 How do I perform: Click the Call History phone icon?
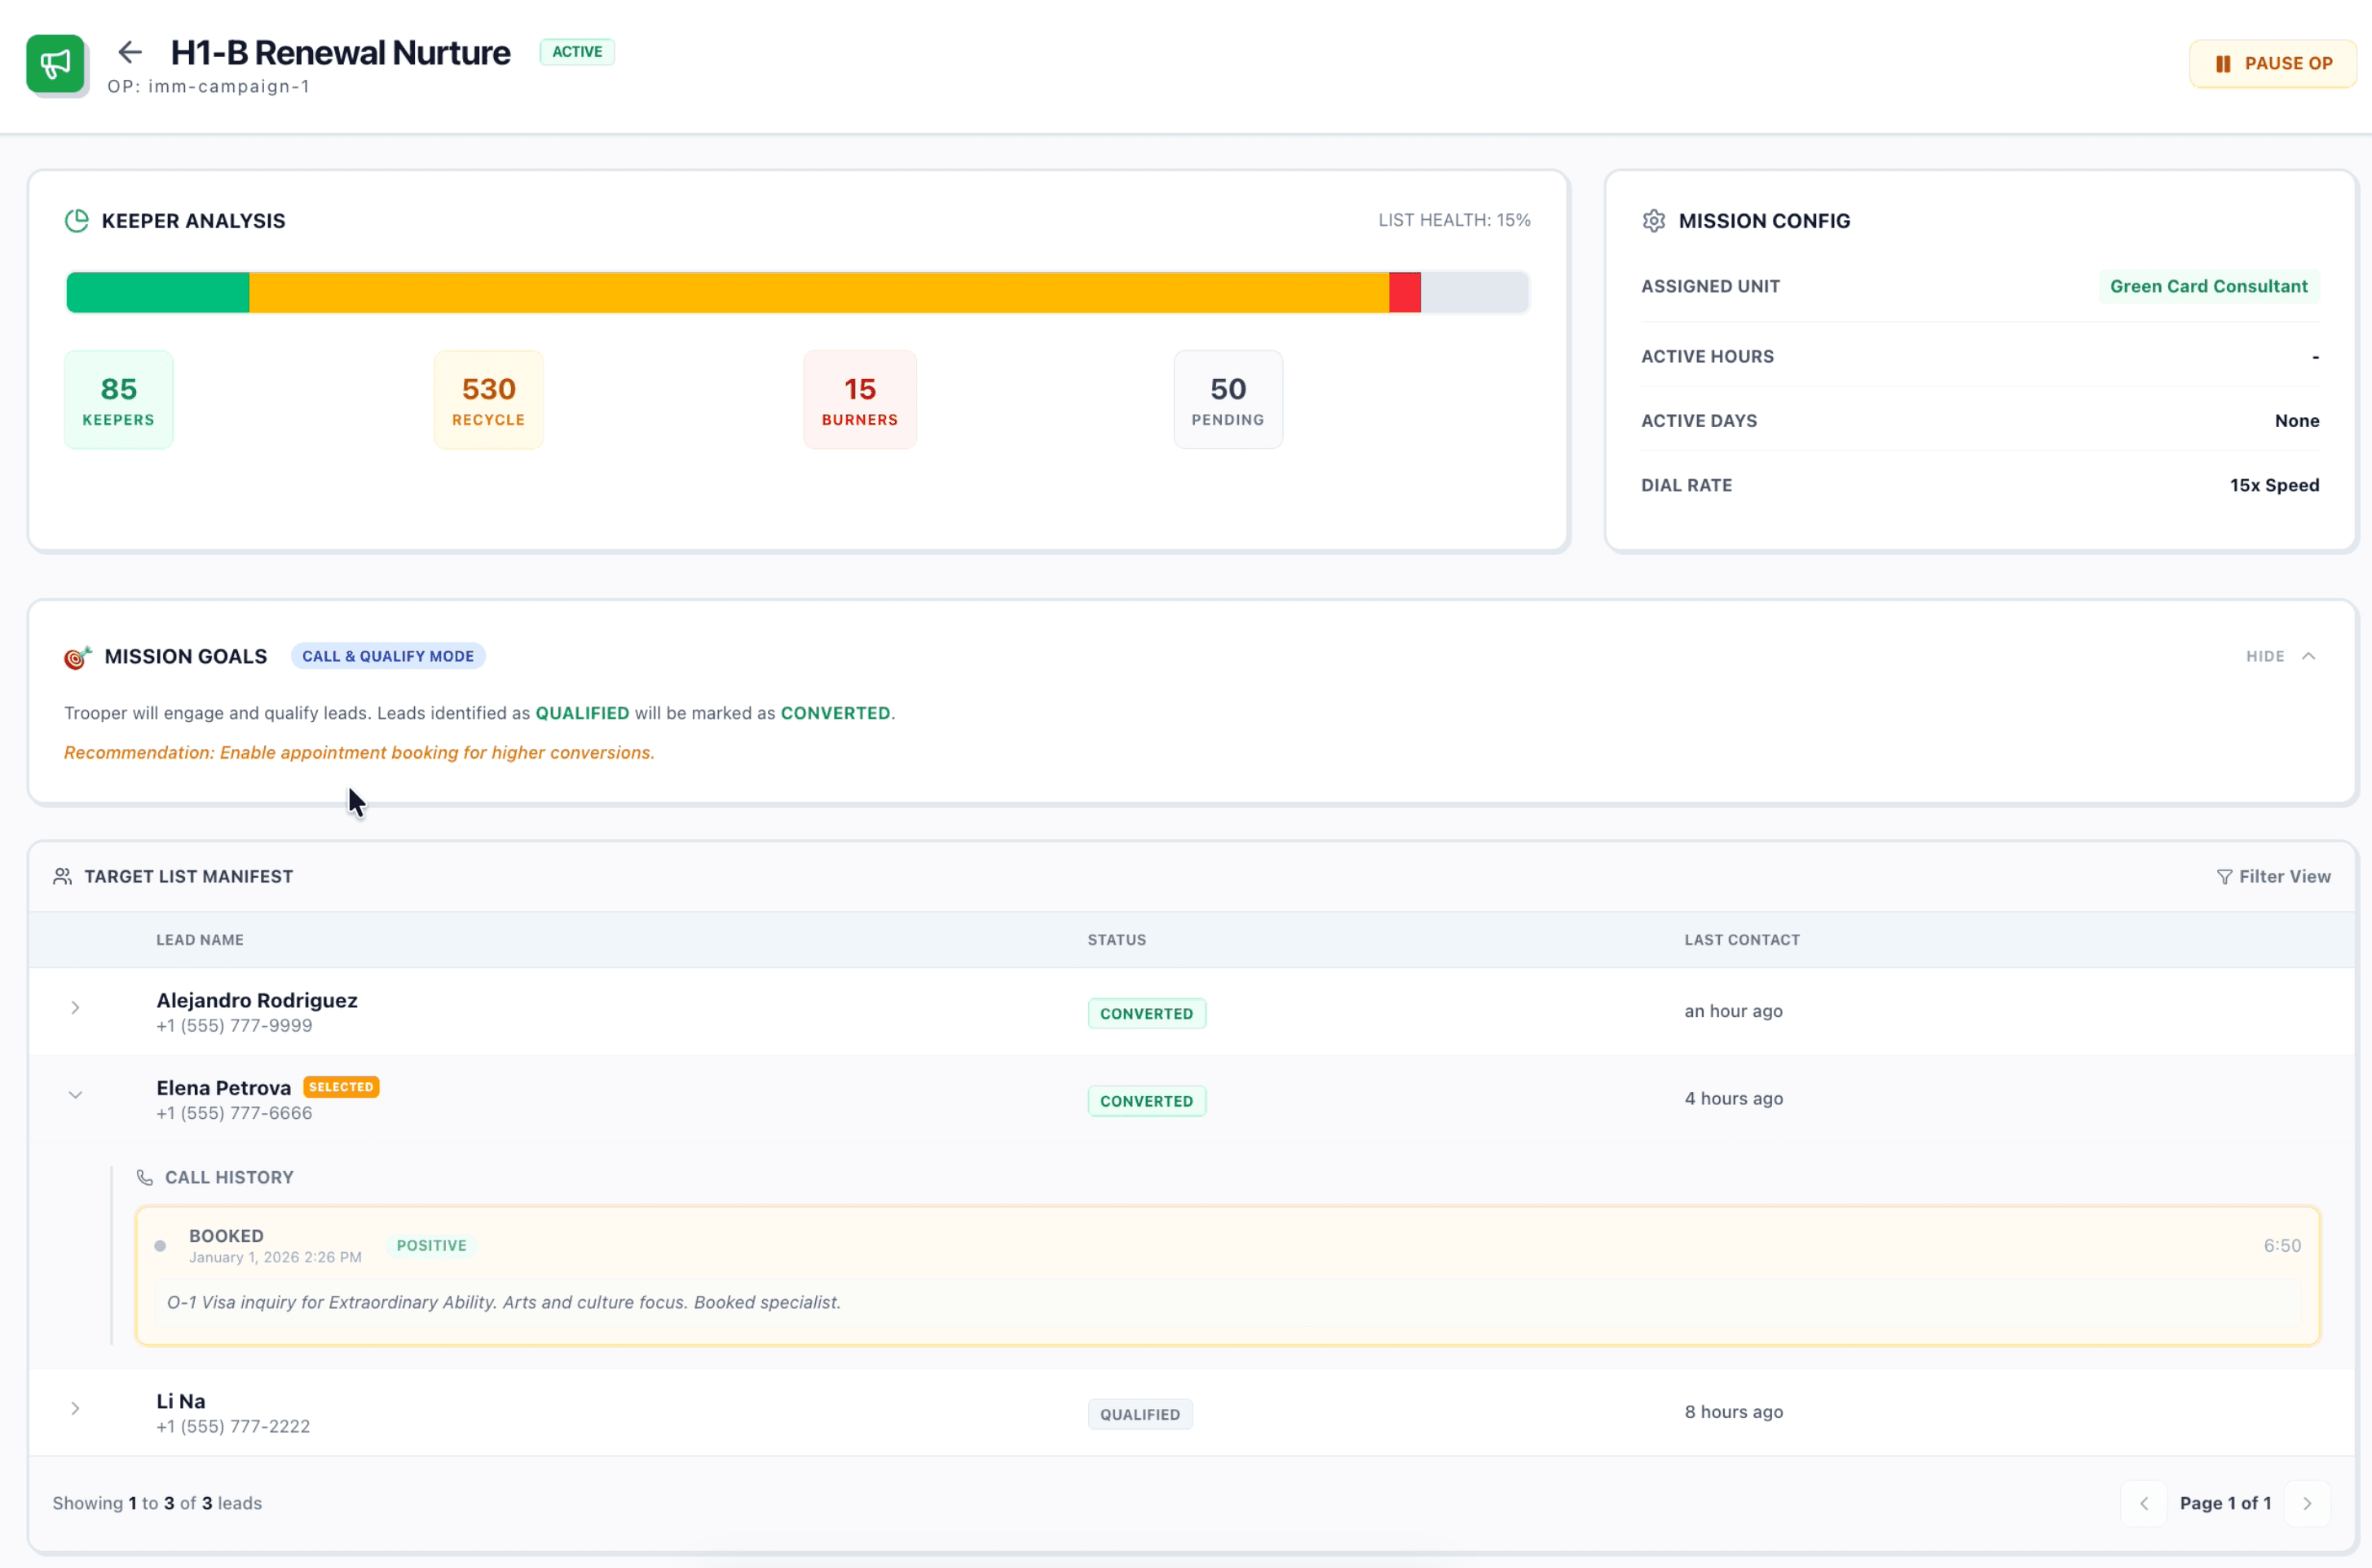(145, 1178)
